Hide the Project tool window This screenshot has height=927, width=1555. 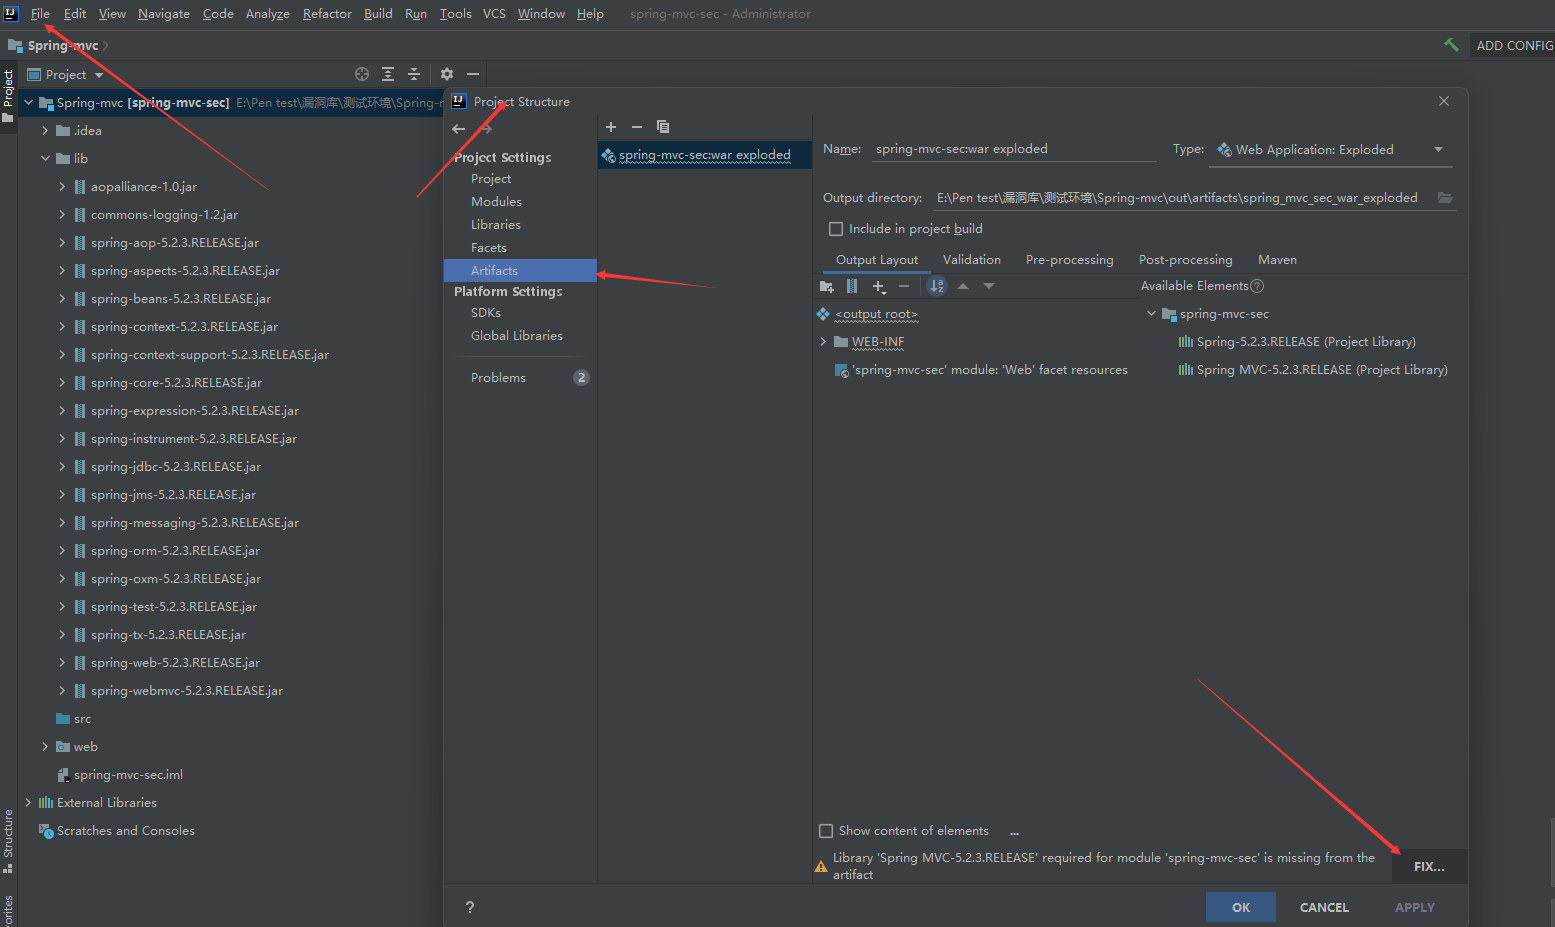473,74
